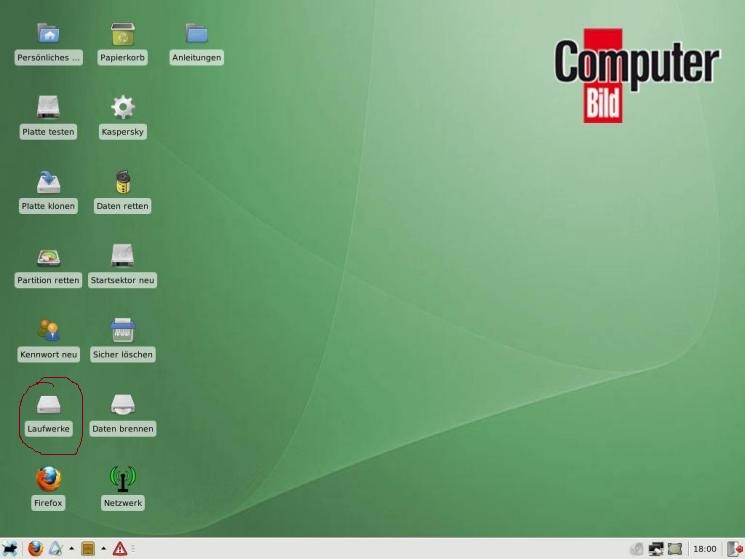Launch the Partition retten icon
Screen dimensions: 745x559
pos(48,256)
